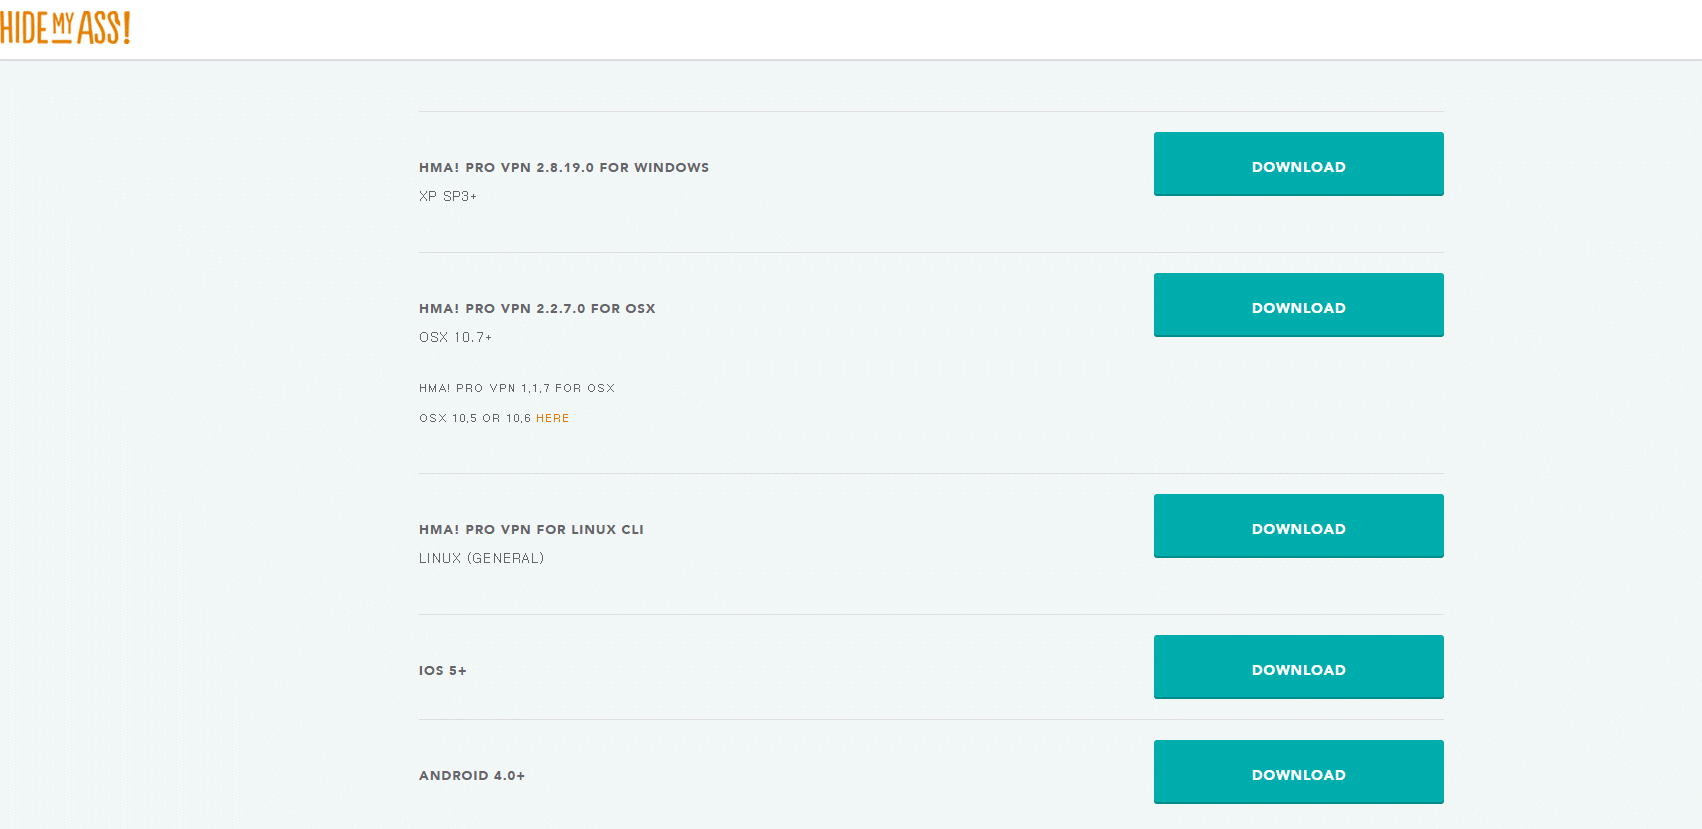Click the OSX 10.7+ requirement text
The image size is (1702, 829).
(455, 337)
